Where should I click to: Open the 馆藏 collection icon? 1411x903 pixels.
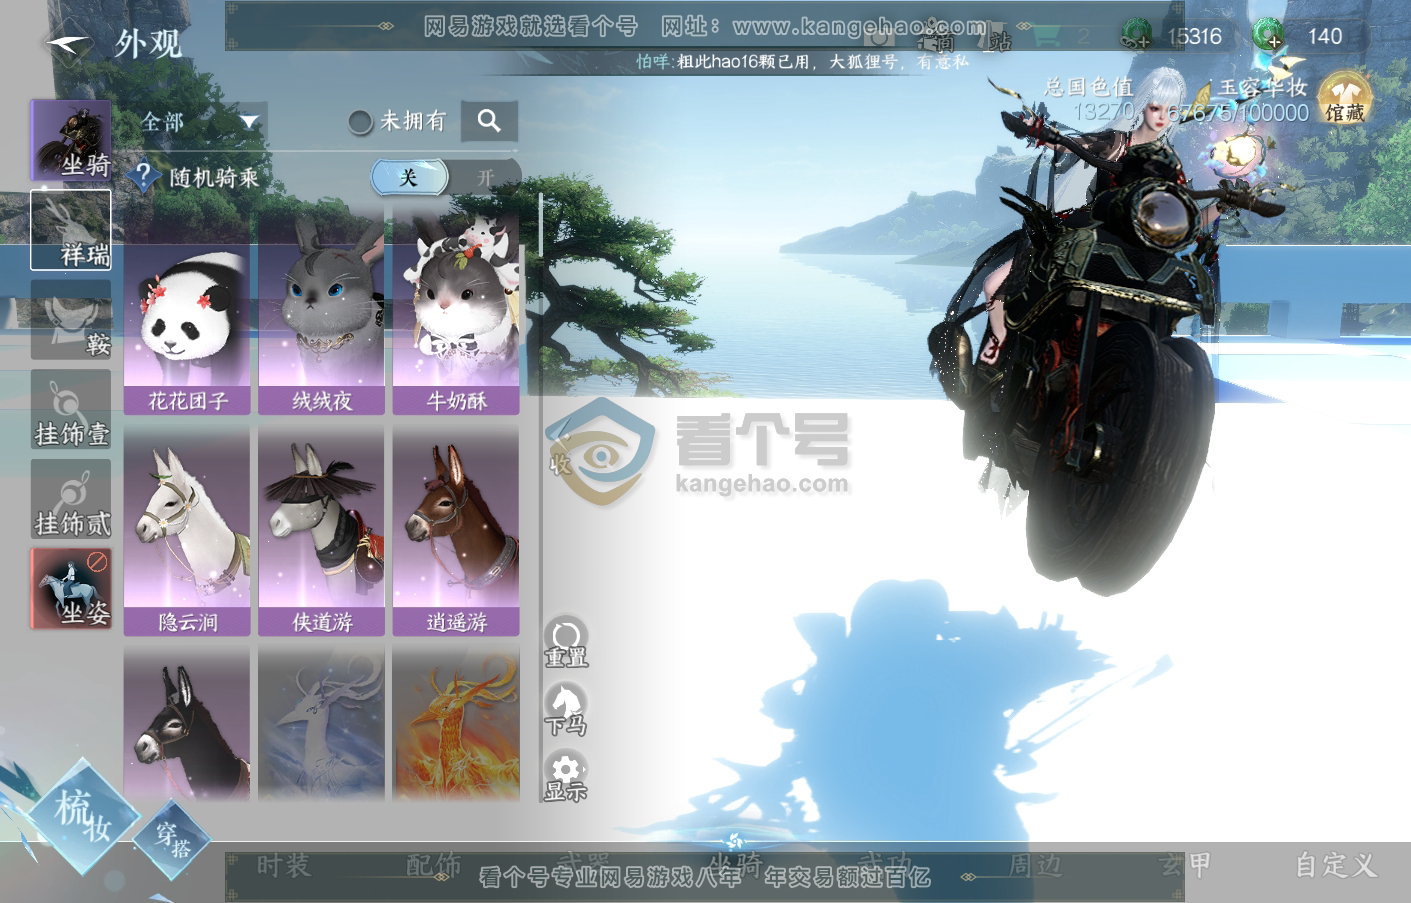(1345, 99)
